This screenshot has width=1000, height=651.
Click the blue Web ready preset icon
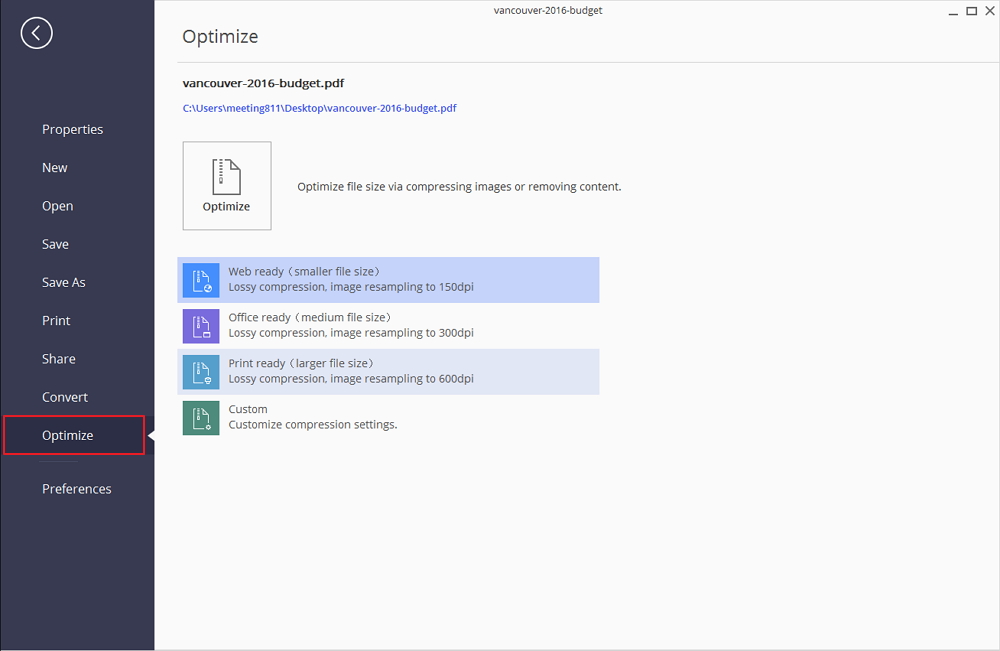pyautogui.click(x=201, y=280)
